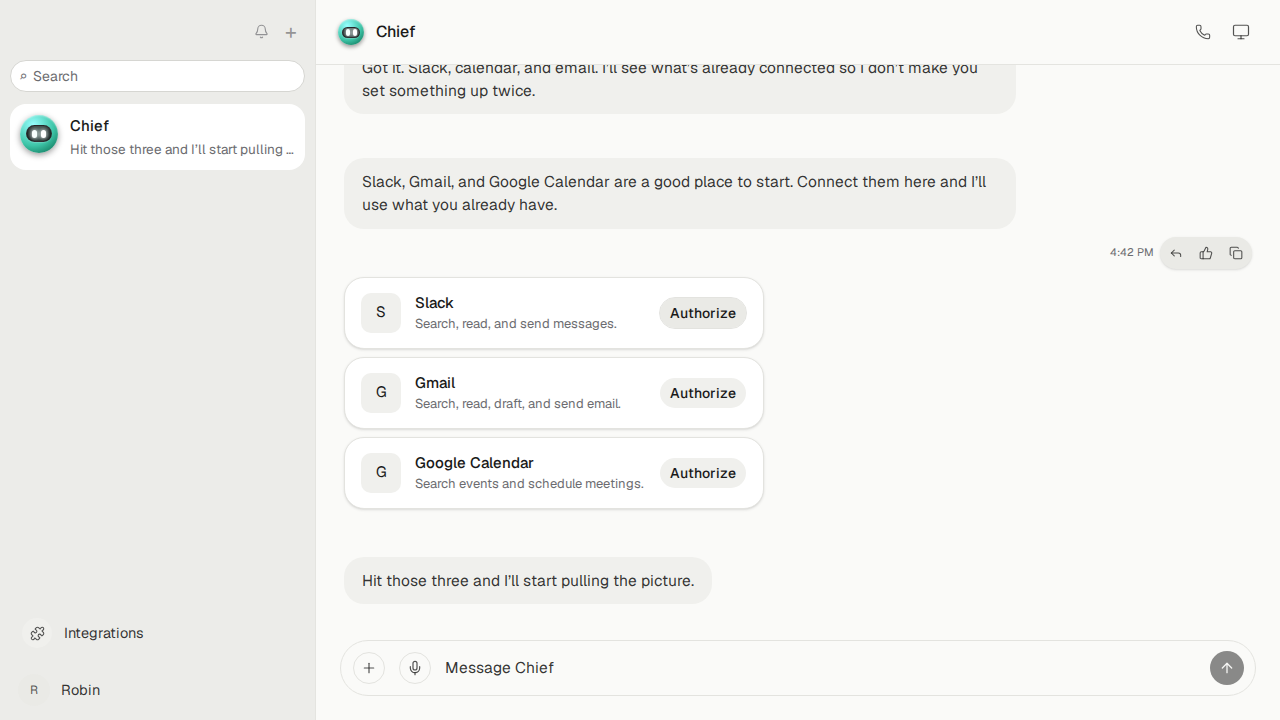Reply to the message with arrow icon
Image resolution: width=1280 pixels, height=720 pixels.
click(1176, 253)
